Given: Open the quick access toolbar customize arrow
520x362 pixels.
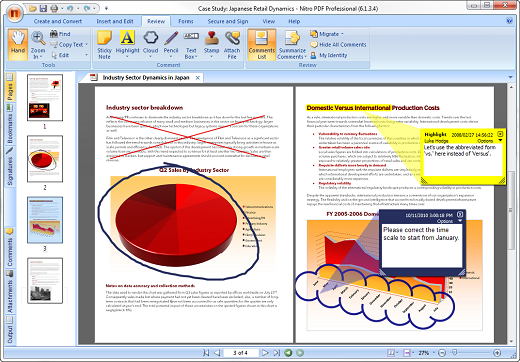Looking at the screenshot, I should [106, 8].
